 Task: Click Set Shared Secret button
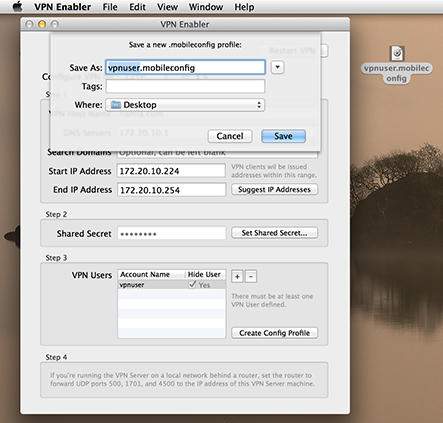(274, 233)
